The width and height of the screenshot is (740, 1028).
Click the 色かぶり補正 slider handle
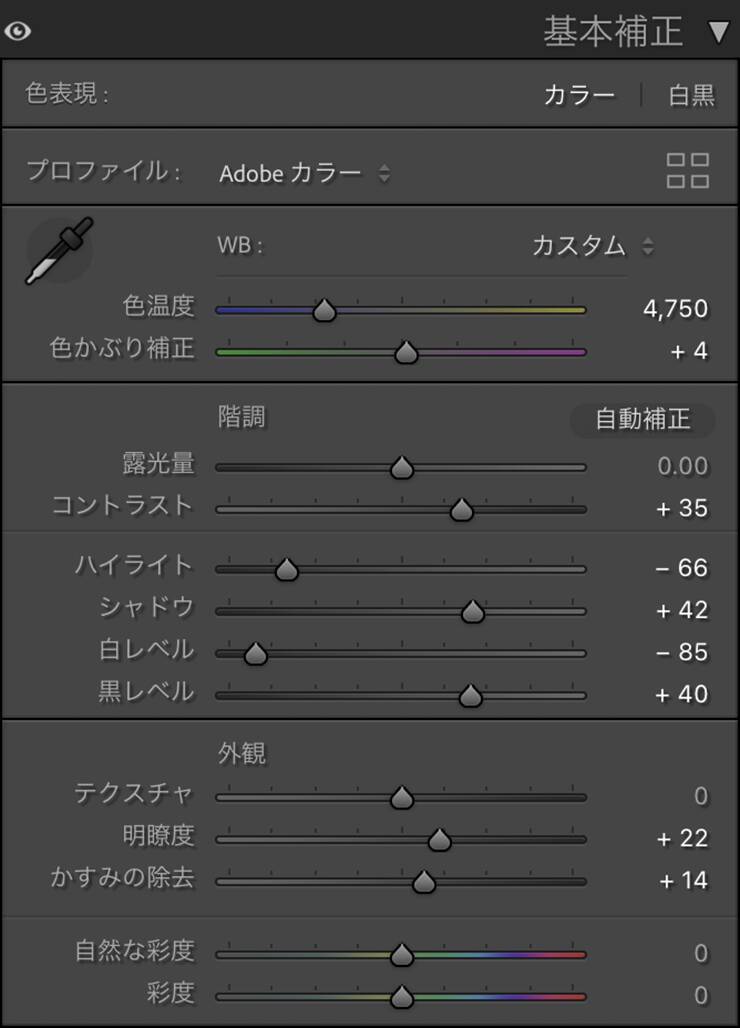tap(405, 352)
